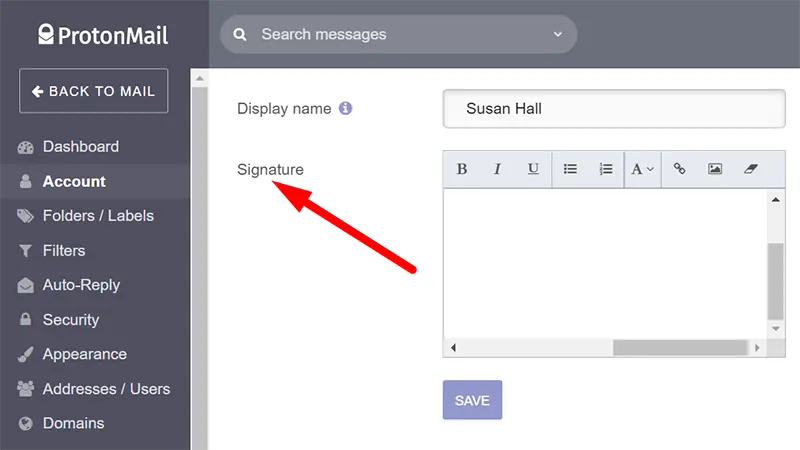800x450 pixels.
Task: Open the Filters settings page
Action: 64,251
